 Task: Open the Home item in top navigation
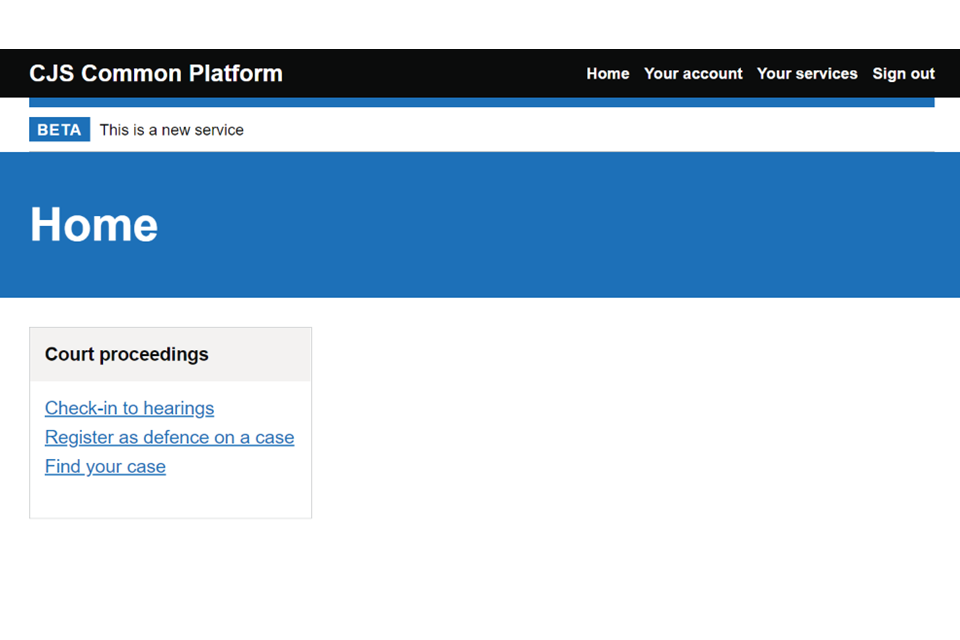[x=607, y=74]
